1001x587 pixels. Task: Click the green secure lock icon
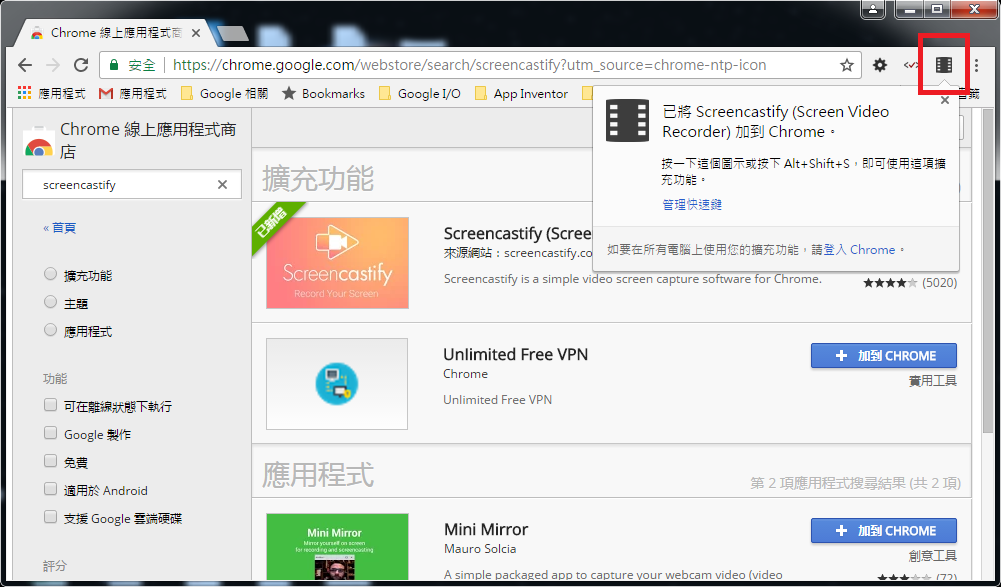pos(114,65)
